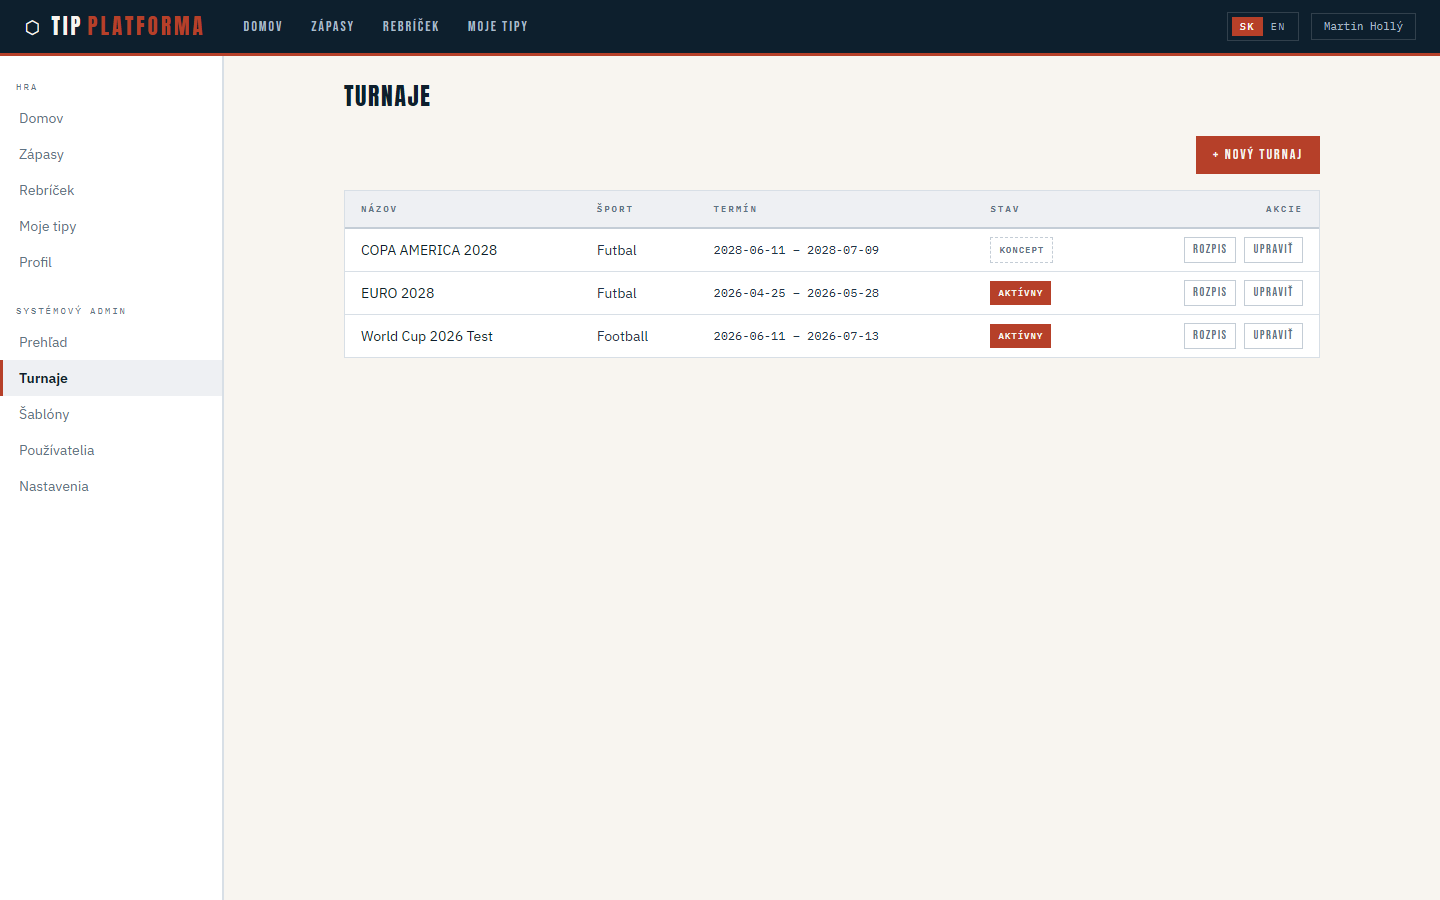
Task: Click the + Nový turnaj button
Action: (x=1257, y=155)
